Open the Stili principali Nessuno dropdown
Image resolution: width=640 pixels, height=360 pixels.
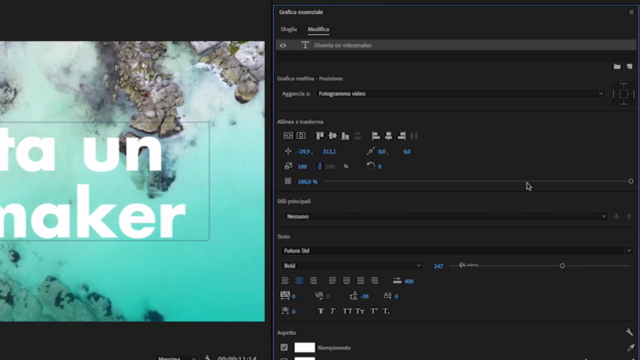pos(446,216)
